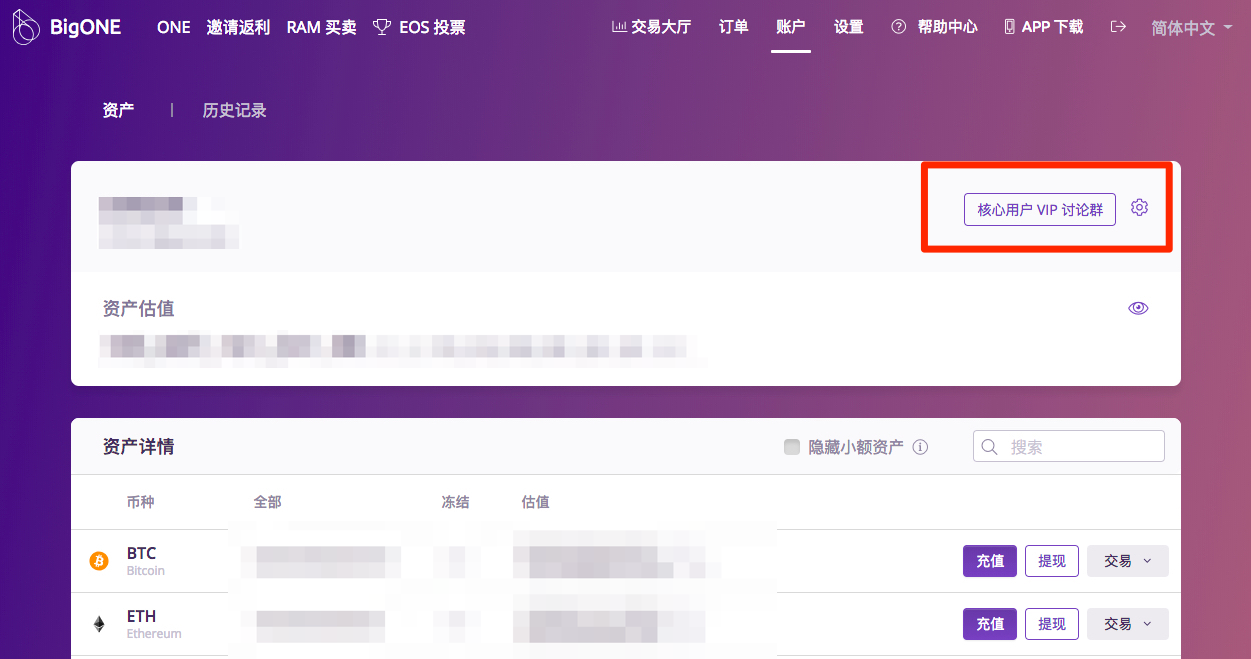
Task: Open account settings gear icon
Action: click(x=1139, y=208)
